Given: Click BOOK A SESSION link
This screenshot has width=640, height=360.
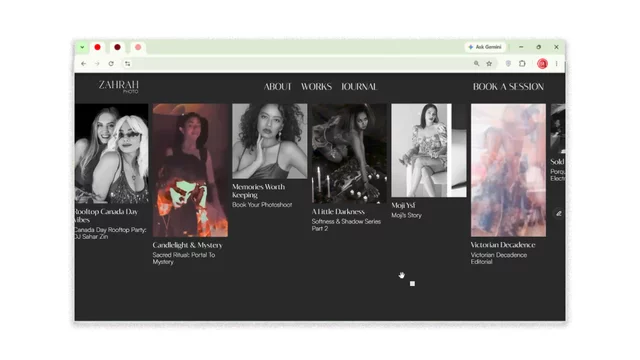Looking at the screenshot, I should tap(508, 87).
